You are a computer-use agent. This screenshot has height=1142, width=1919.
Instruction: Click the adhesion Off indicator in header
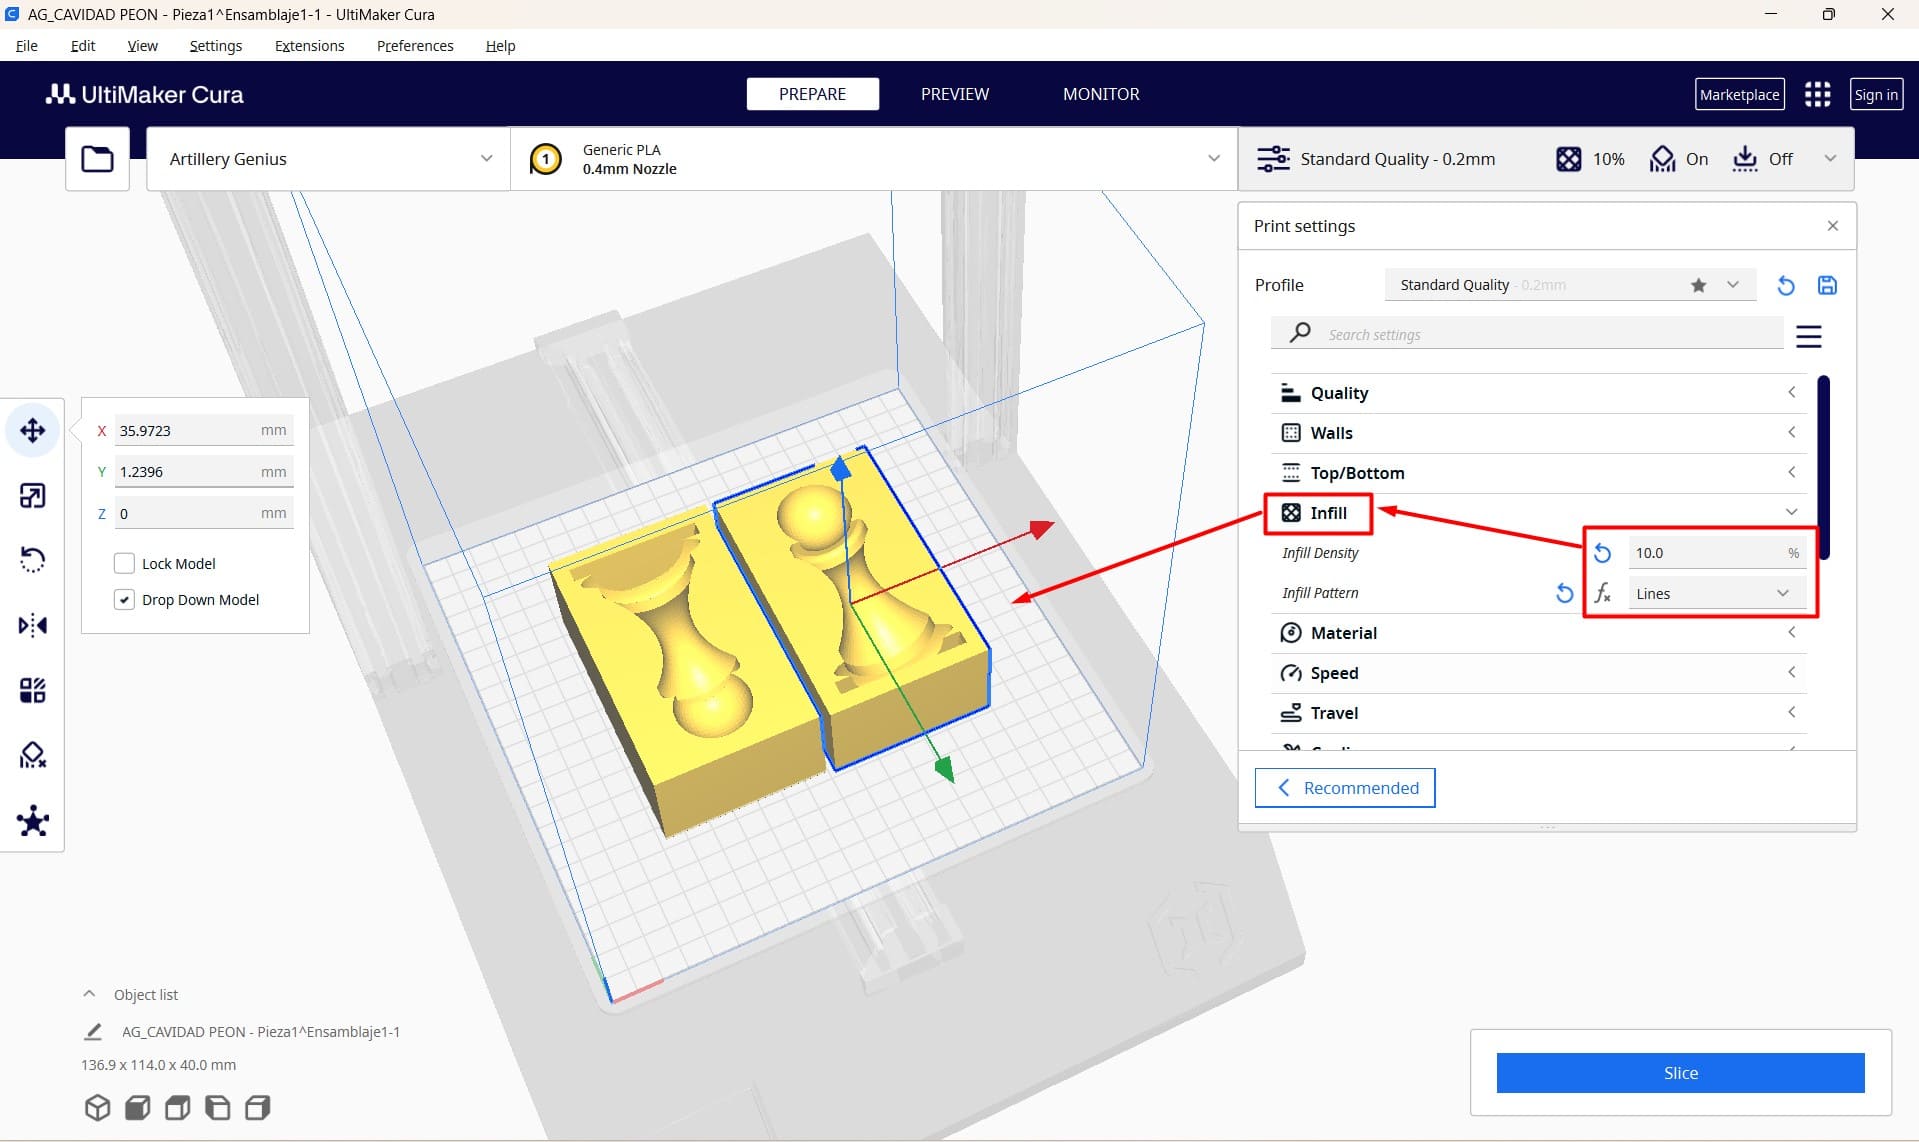click(x=1763, y=159)
